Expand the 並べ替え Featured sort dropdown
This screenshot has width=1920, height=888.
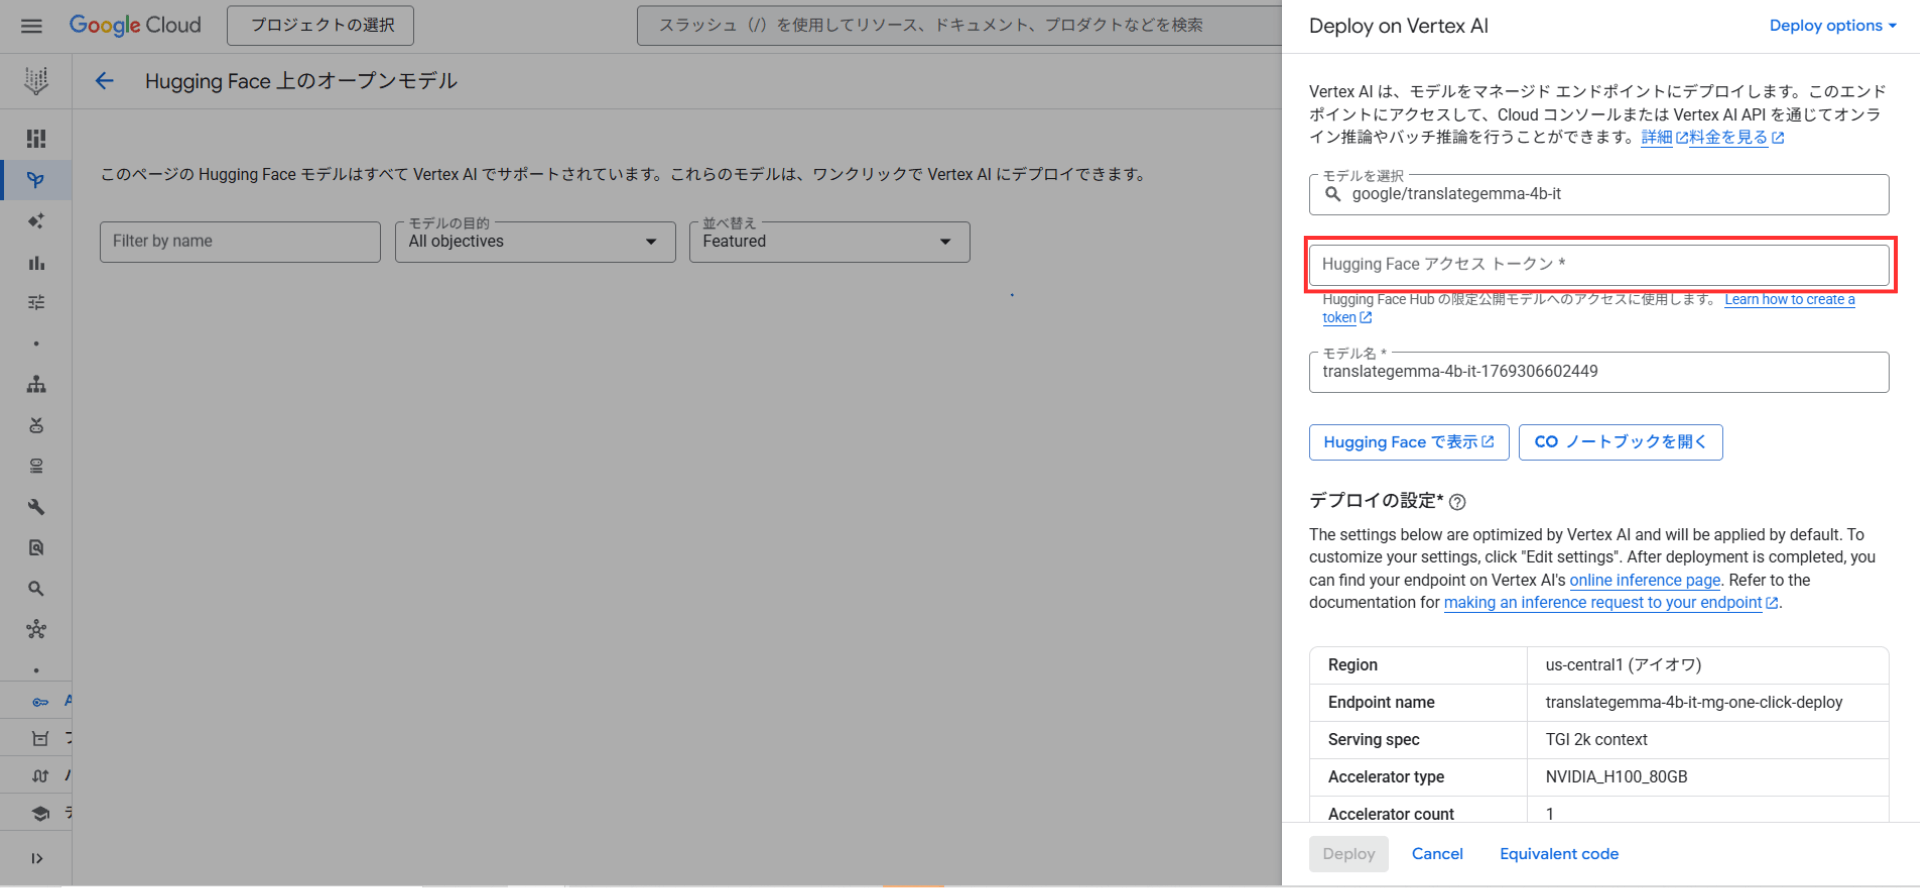click(828, 242)
